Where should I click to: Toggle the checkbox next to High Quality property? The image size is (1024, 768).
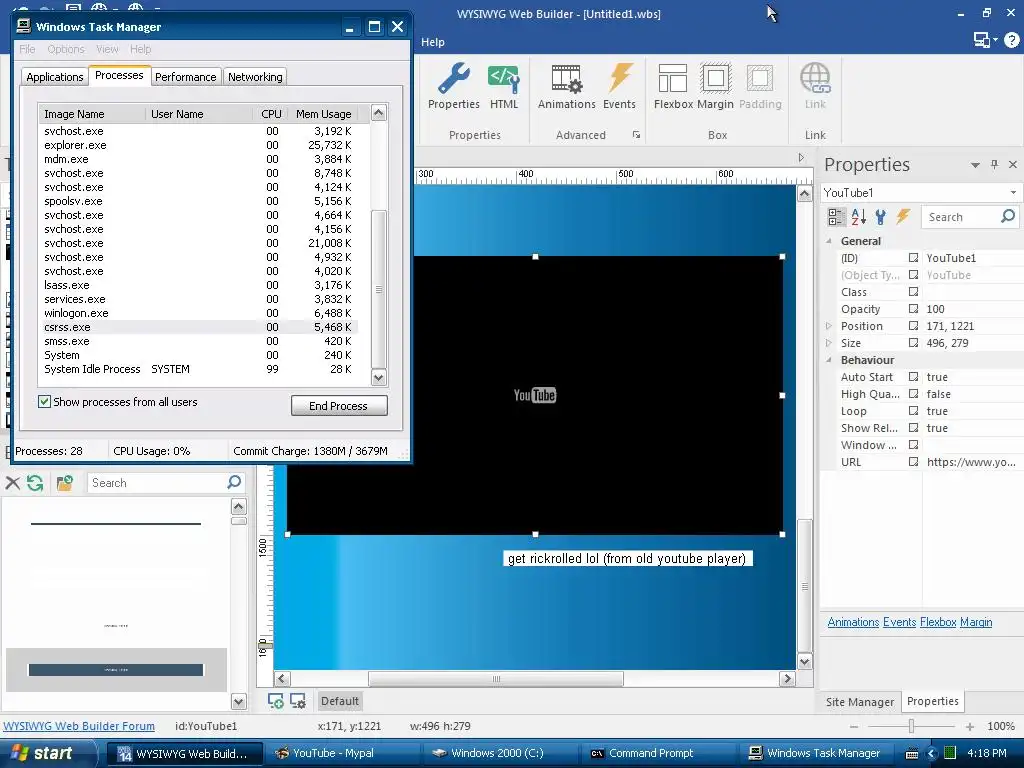[914, 394]
